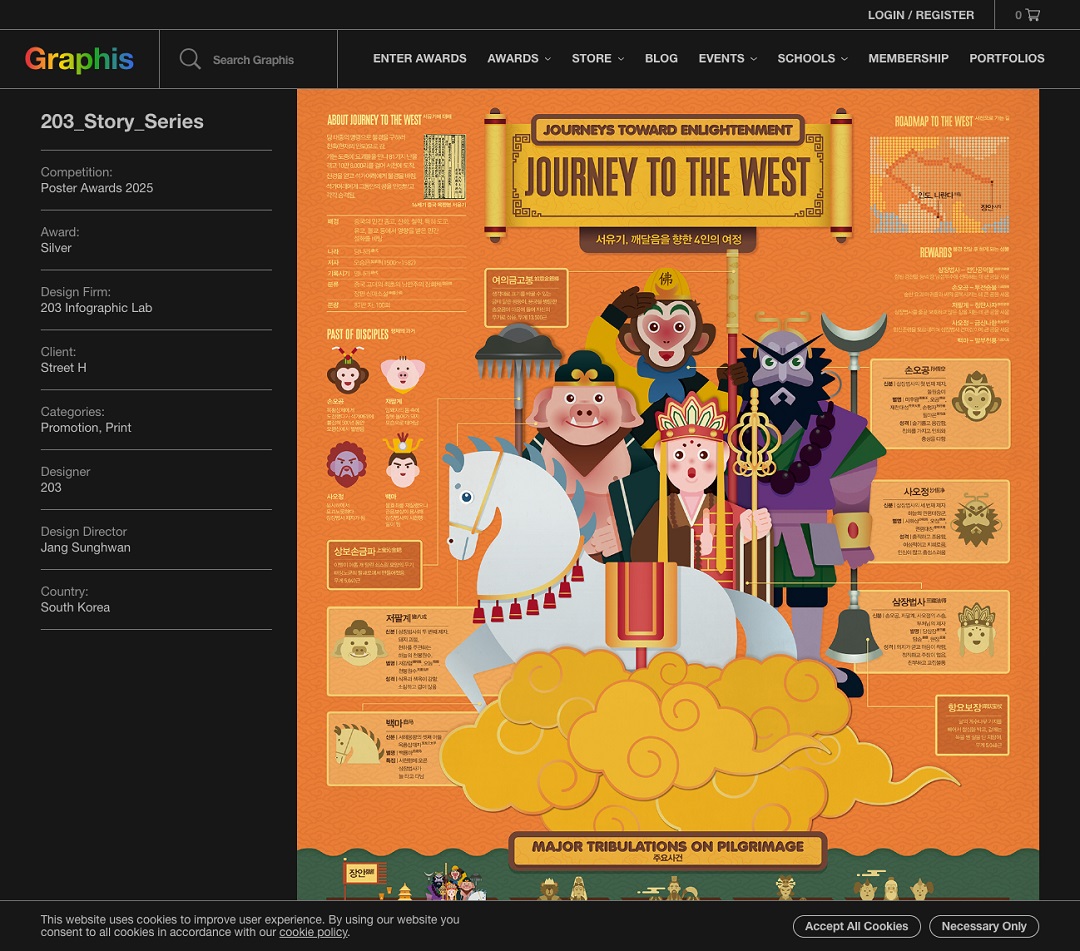Expand the Store dropdown chevron
The height and width of the screenshot is (951, 1080).
point(621,59)
